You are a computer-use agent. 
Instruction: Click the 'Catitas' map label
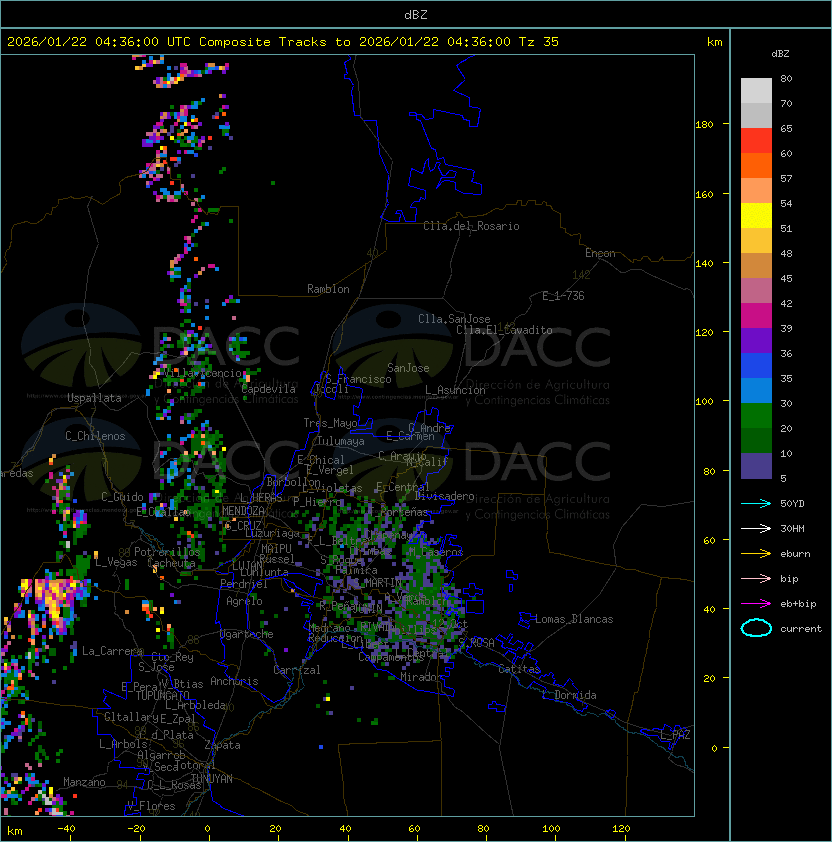(x=519, y=669)
